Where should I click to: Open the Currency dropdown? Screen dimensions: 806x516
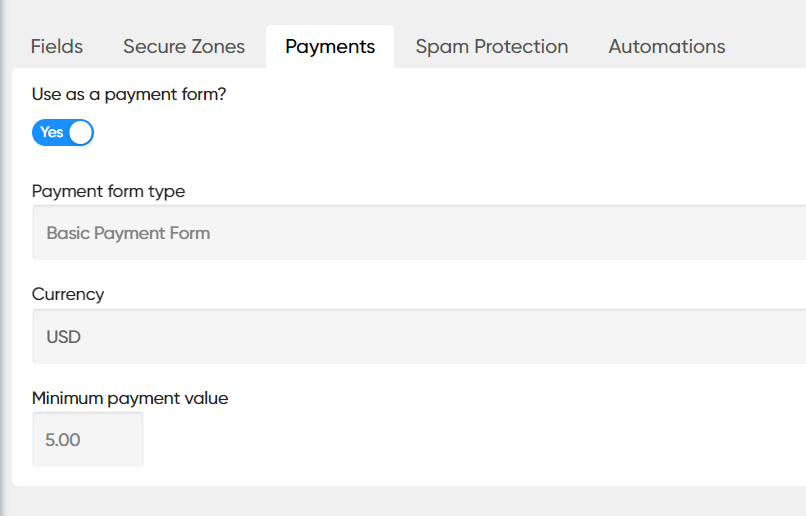(419, 336)
